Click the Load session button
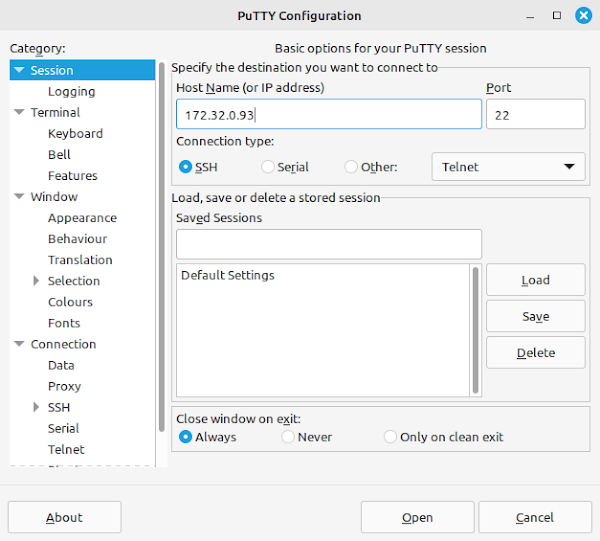 tap(535, 280)
